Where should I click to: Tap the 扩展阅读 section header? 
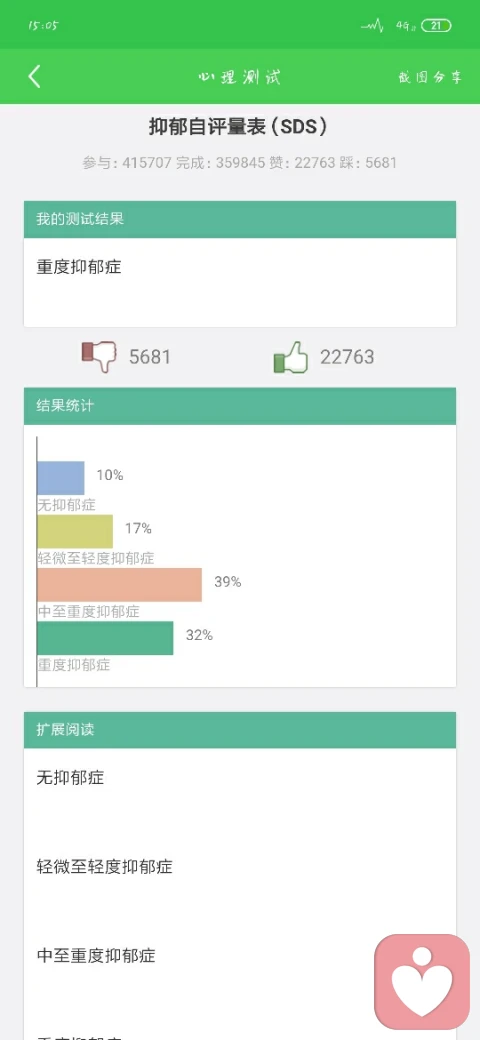(x=240, y=730)
